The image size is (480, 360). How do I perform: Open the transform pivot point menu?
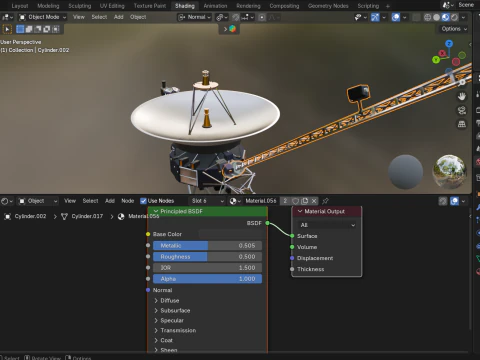[221, 17]
